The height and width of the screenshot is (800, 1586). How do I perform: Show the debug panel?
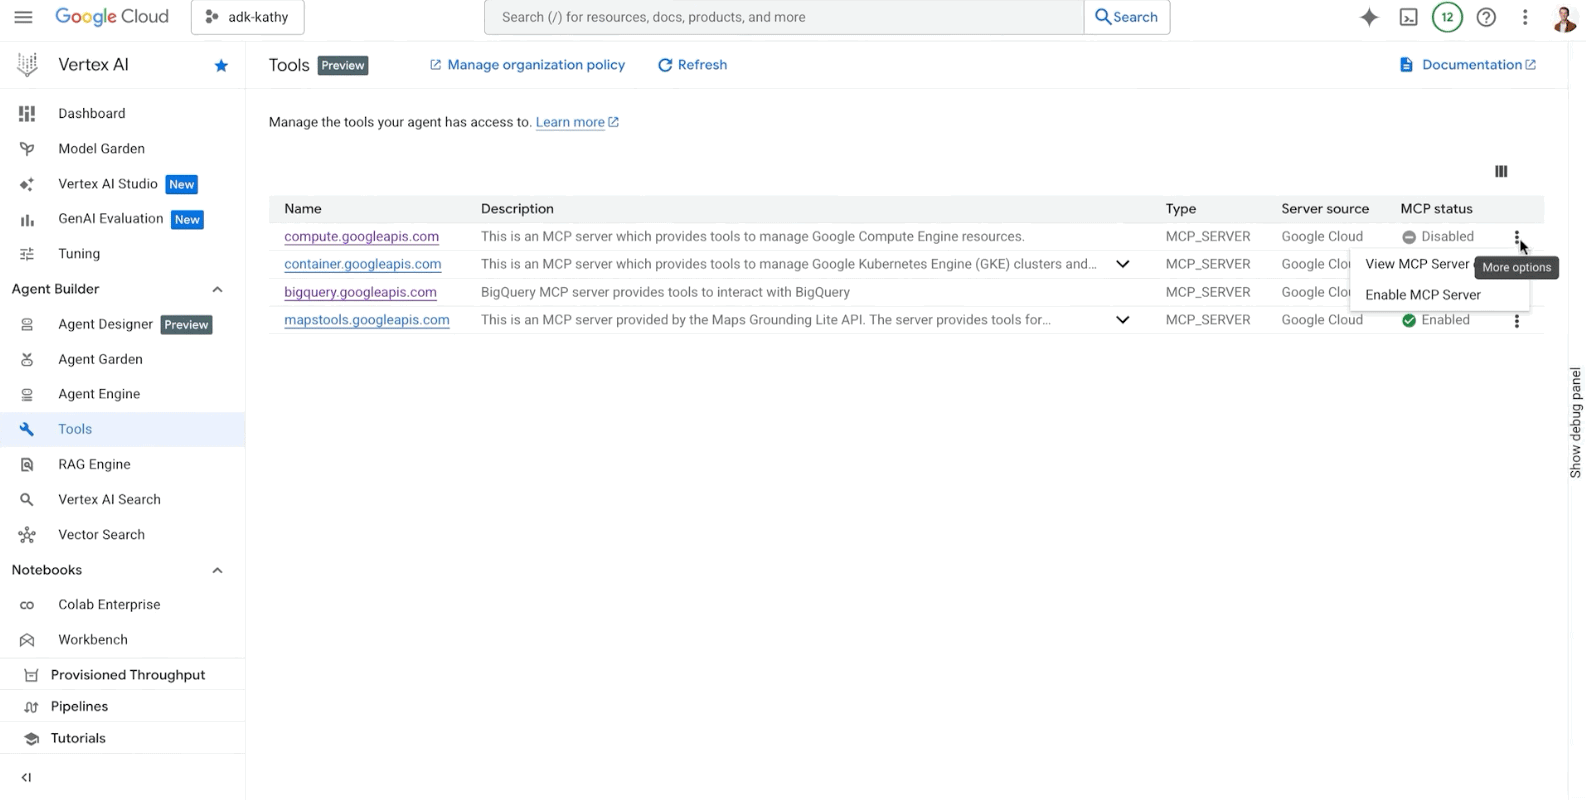pyautogui.click(x=1576, y=422)
